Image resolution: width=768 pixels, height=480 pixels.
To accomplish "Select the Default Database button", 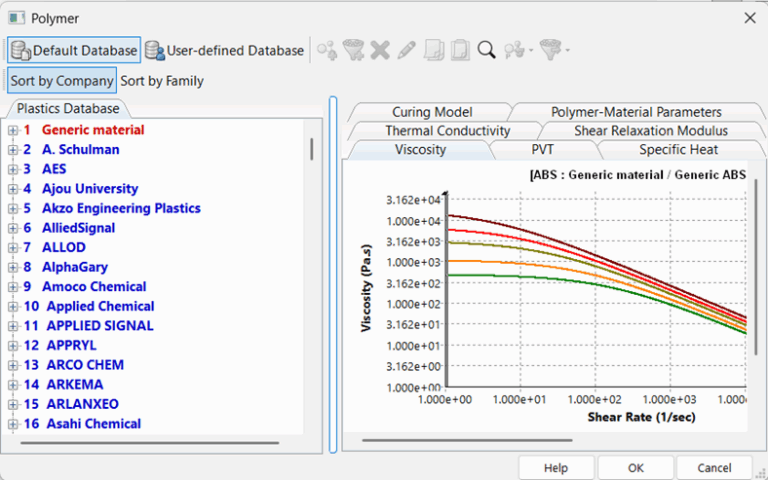I will (74, 50).
